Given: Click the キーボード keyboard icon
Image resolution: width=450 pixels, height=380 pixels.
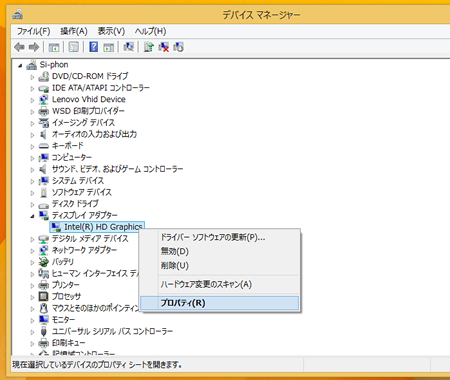Looking at the screenshot, I should 44,146.
